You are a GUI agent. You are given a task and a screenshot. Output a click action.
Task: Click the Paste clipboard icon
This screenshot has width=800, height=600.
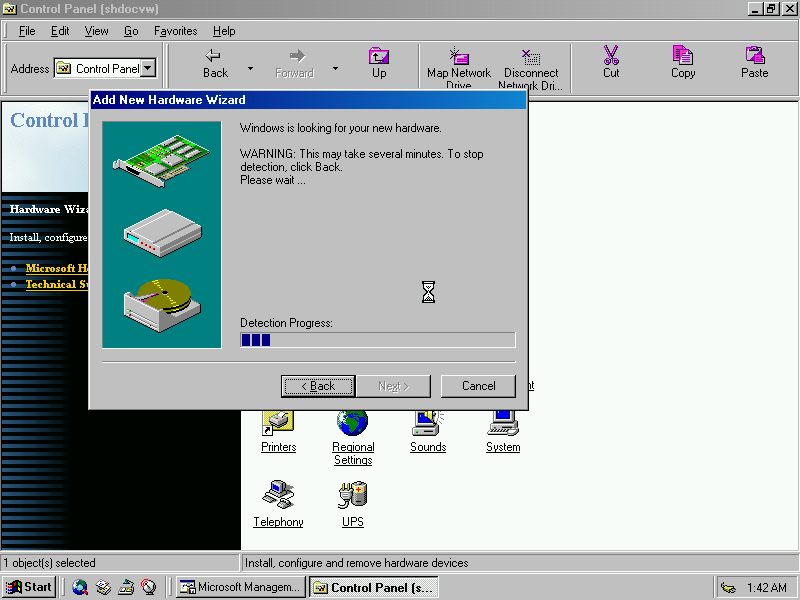click(755, 56)
